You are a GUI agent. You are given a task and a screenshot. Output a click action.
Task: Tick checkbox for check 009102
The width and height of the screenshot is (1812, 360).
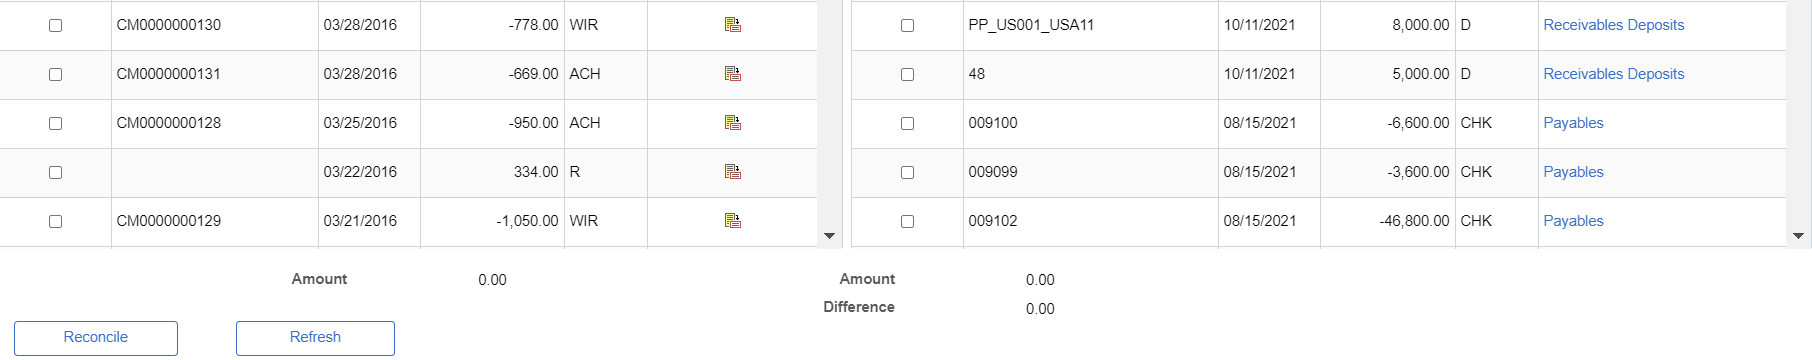[907, 221]
